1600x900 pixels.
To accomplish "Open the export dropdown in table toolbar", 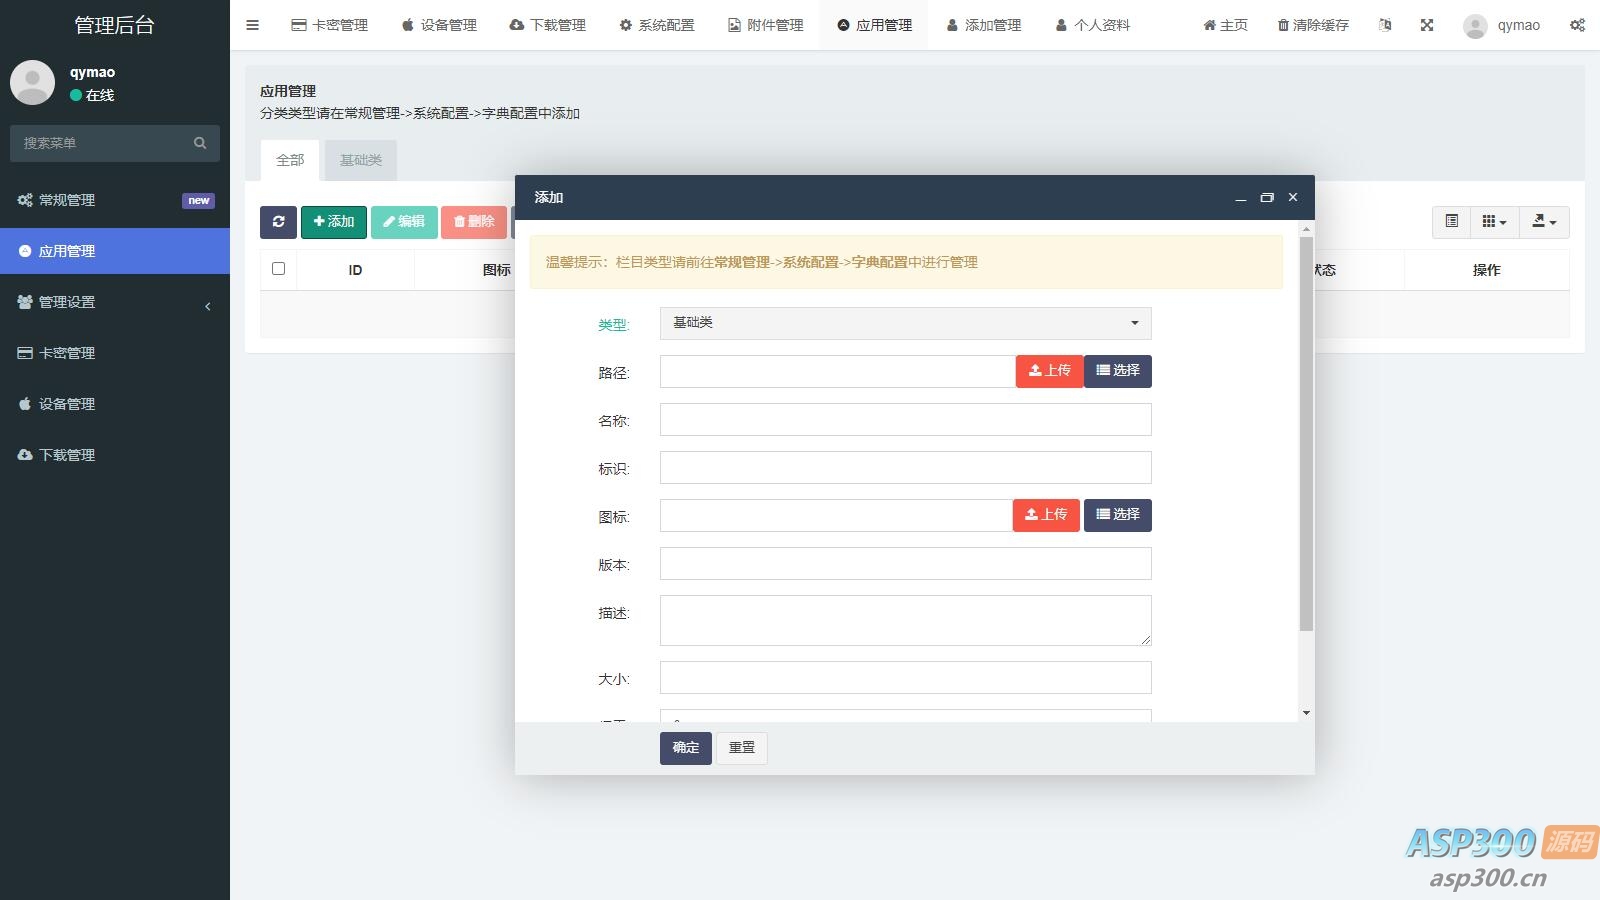I will [x=1544, y=222].
